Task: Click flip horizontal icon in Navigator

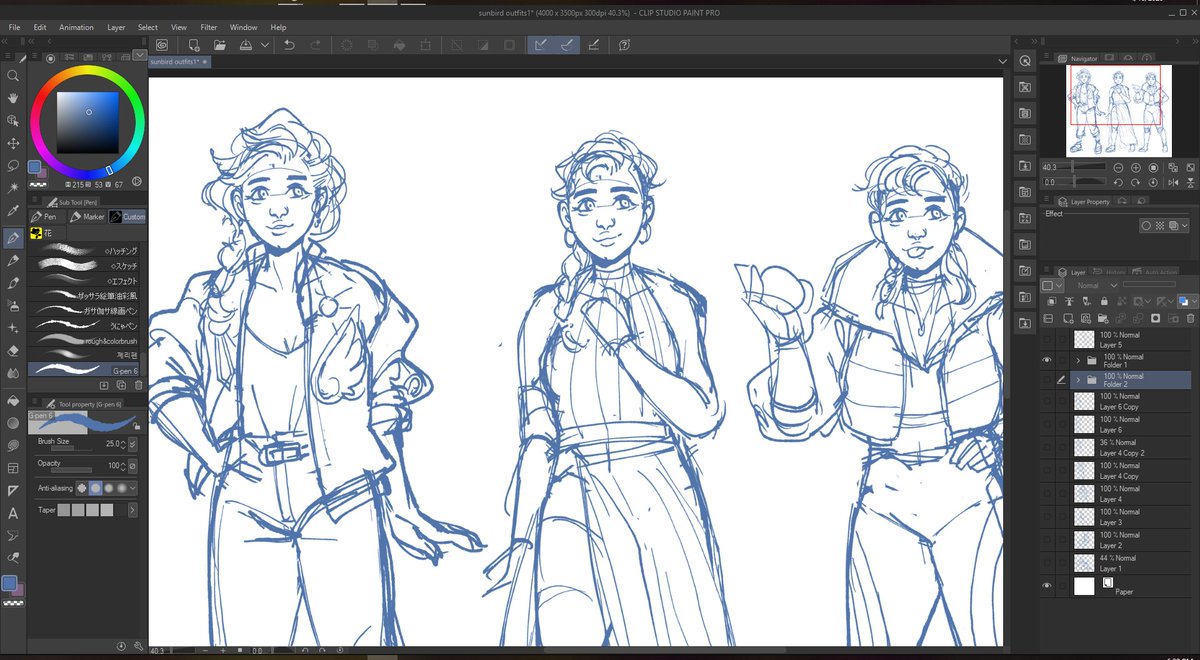Action: pos(1172,183)
